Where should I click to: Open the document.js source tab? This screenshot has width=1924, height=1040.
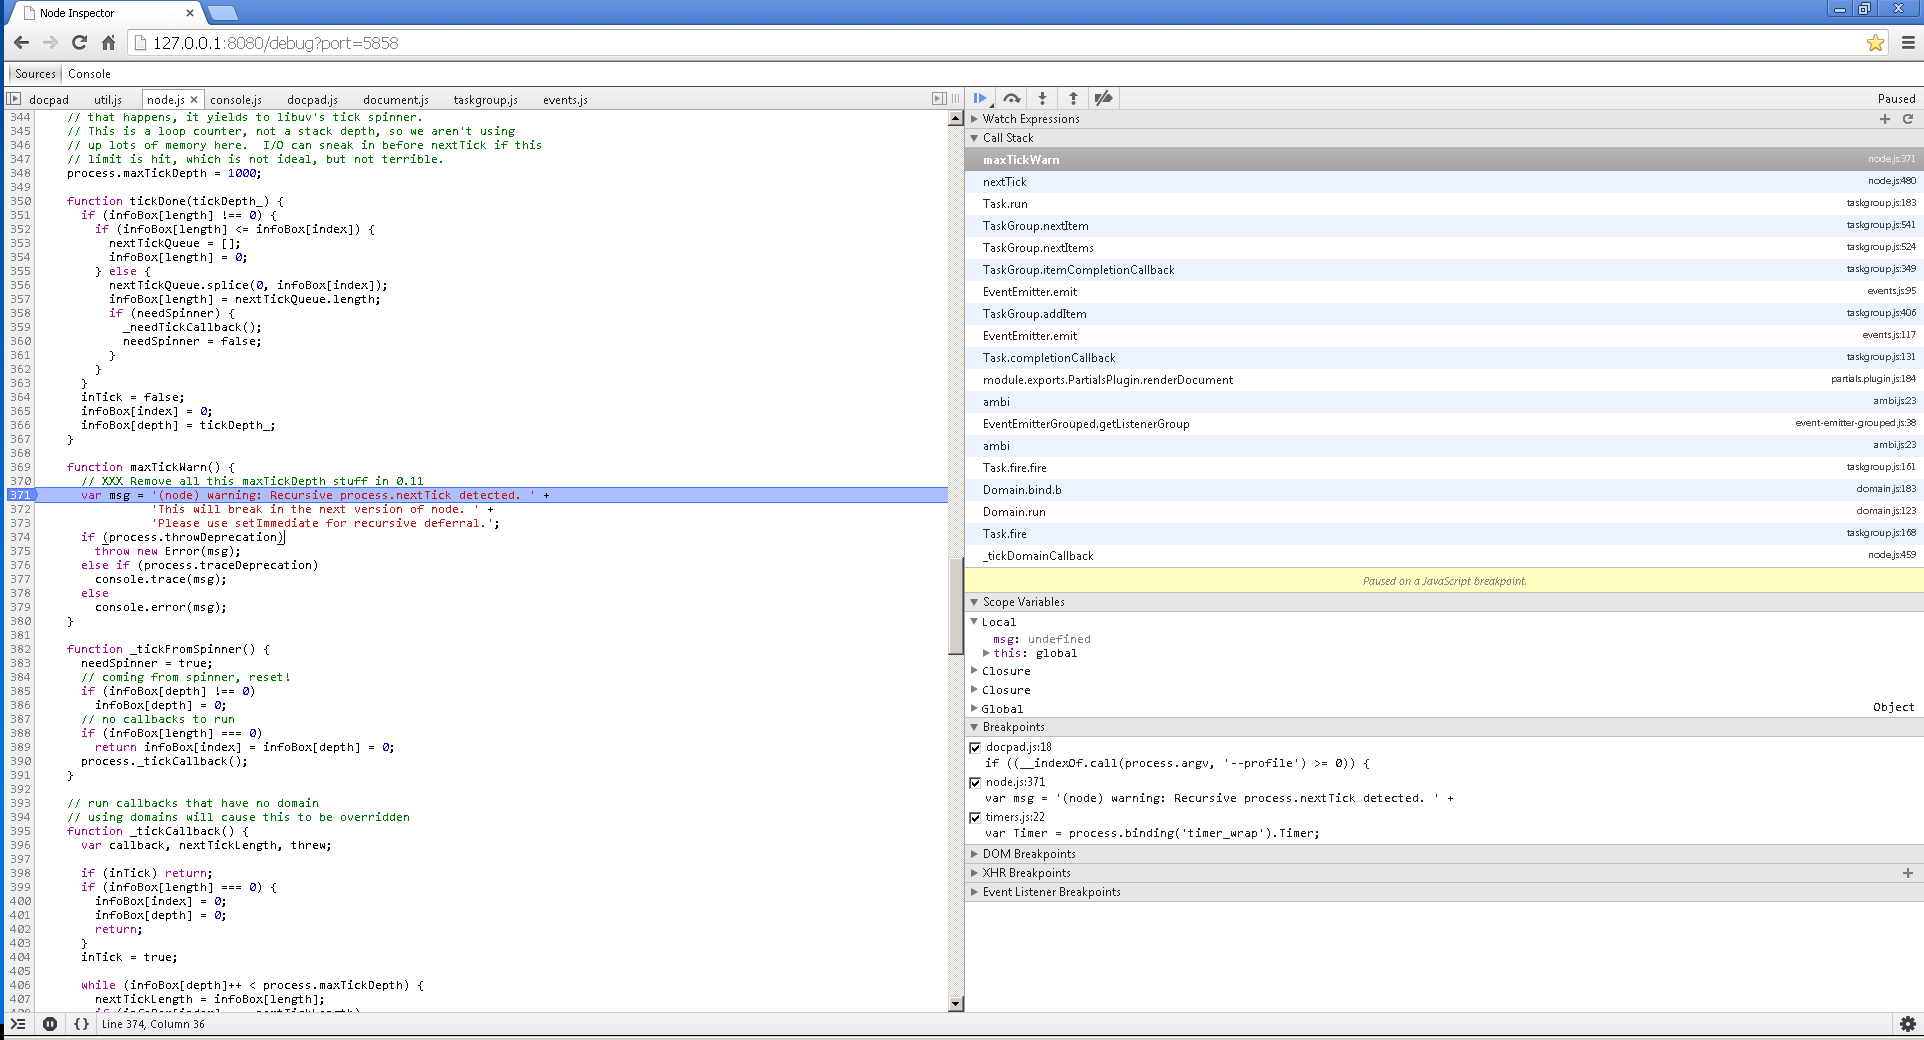396,100
